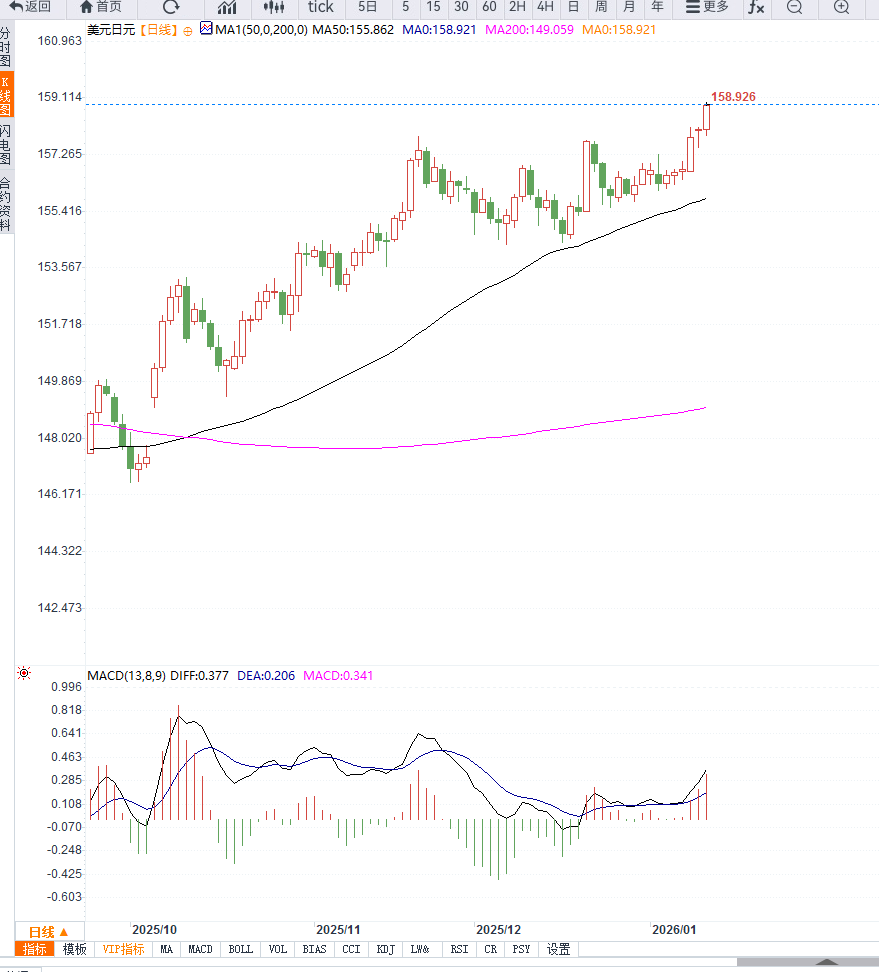The height and width of the screenshot is (972, 879).
Task: Open the fx formula indicator tool
Action: point(756,7)
